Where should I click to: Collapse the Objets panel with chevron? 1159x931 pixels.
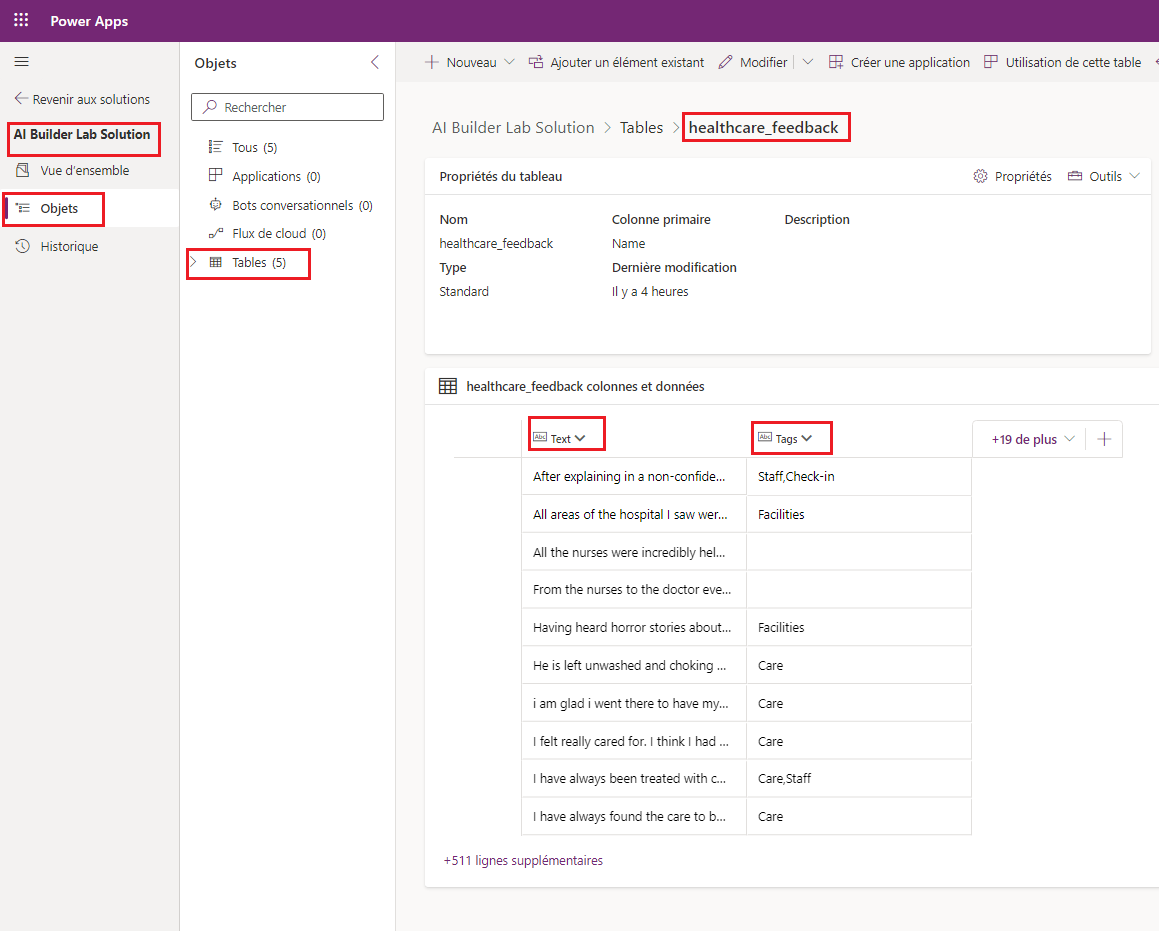tap(375, 62)
